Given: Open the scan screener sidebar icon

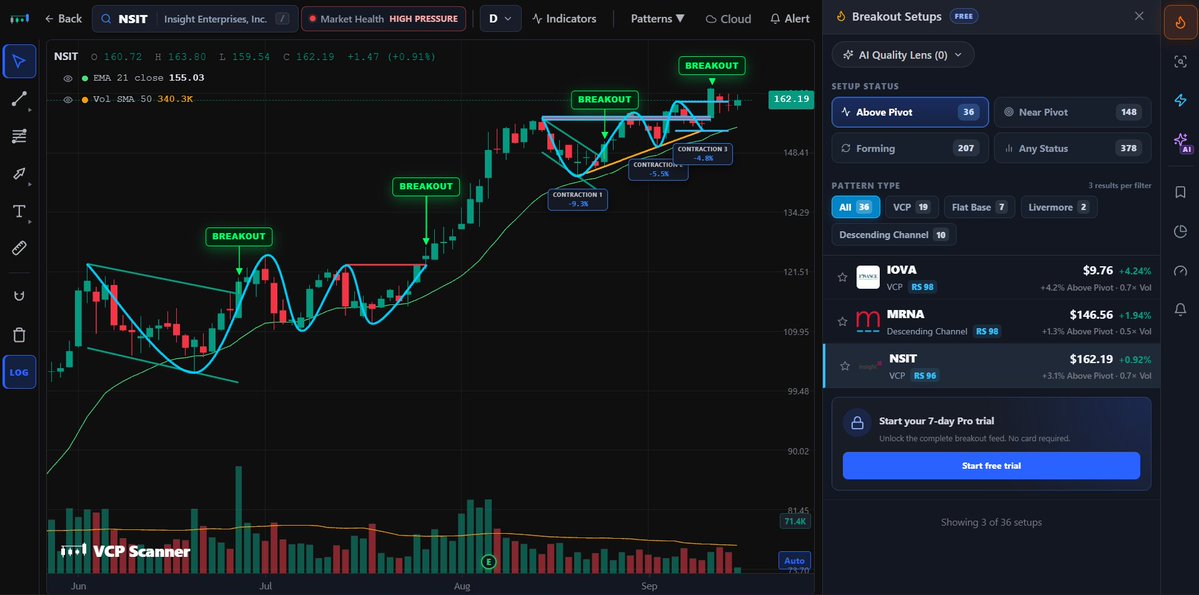Looking at the screenshot, I should (x=1180, y=62).
